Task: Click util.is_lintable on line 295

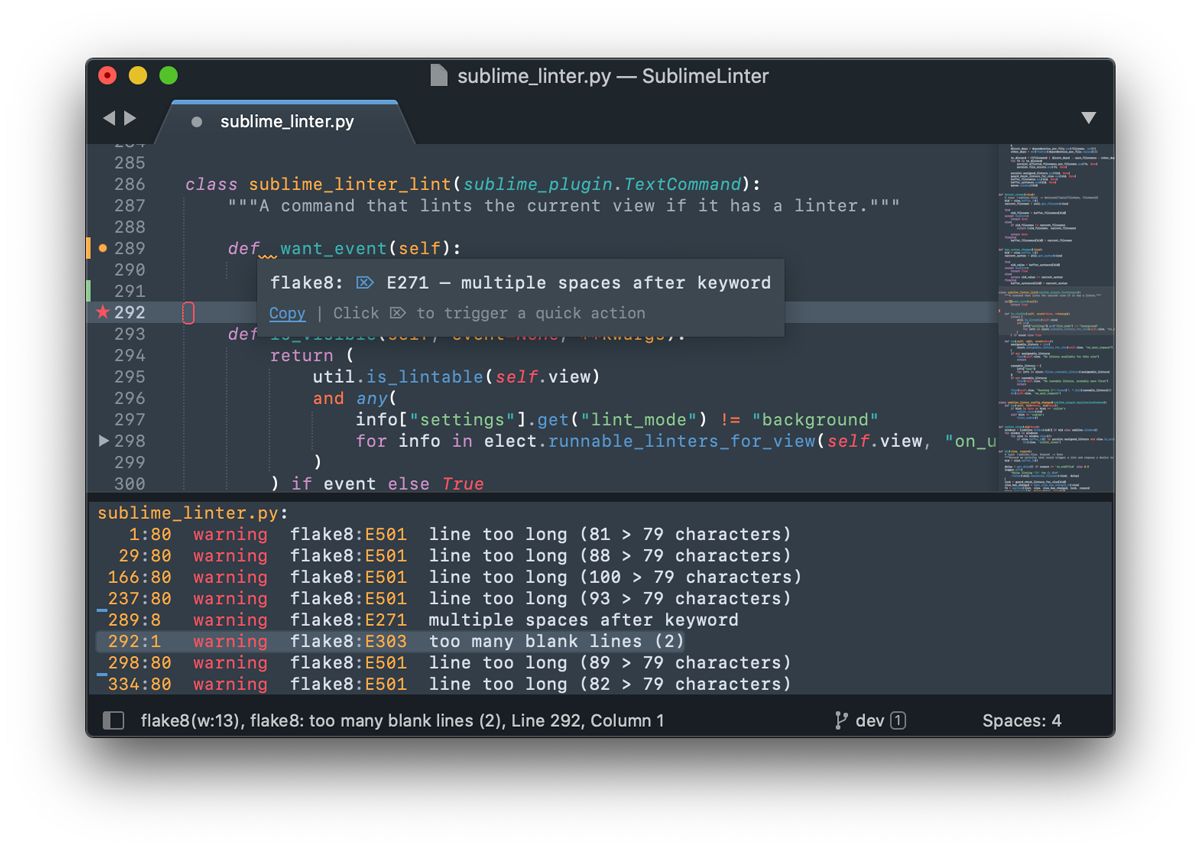Action: pyautogui.click(x=398, y=377)
